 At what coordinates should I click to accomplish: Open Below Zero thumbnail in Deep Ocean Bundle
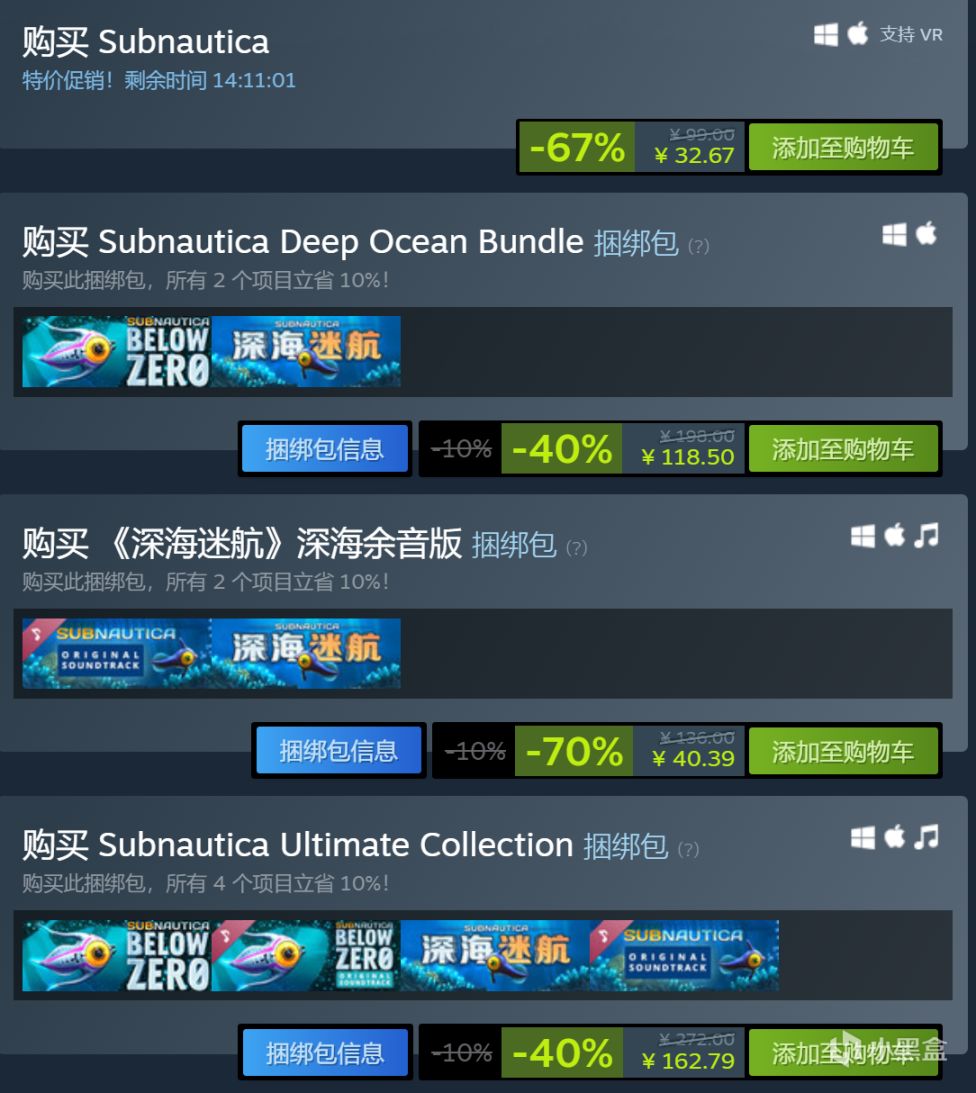click(116, 351)
